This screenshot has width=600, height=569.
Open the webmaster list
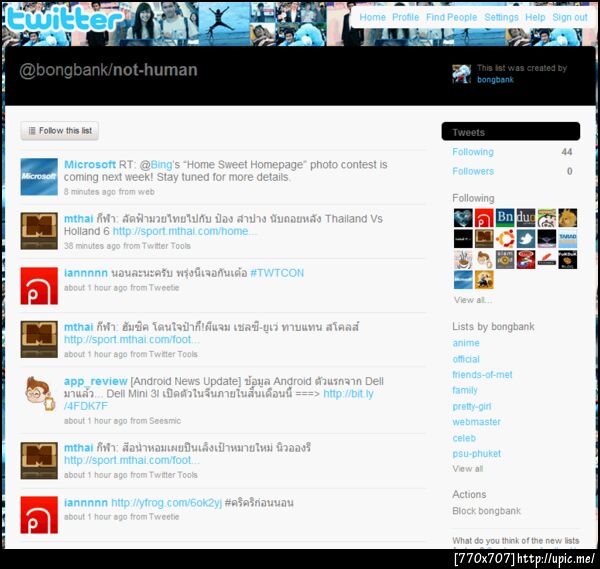pos(476,422)
